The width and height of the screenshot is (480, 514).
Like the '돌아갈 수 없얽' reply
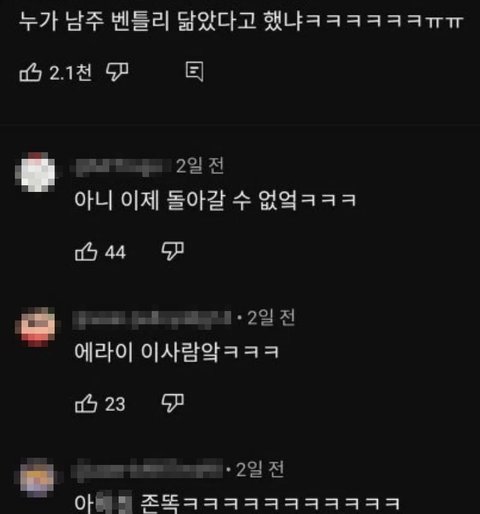[x=86, y=252]
